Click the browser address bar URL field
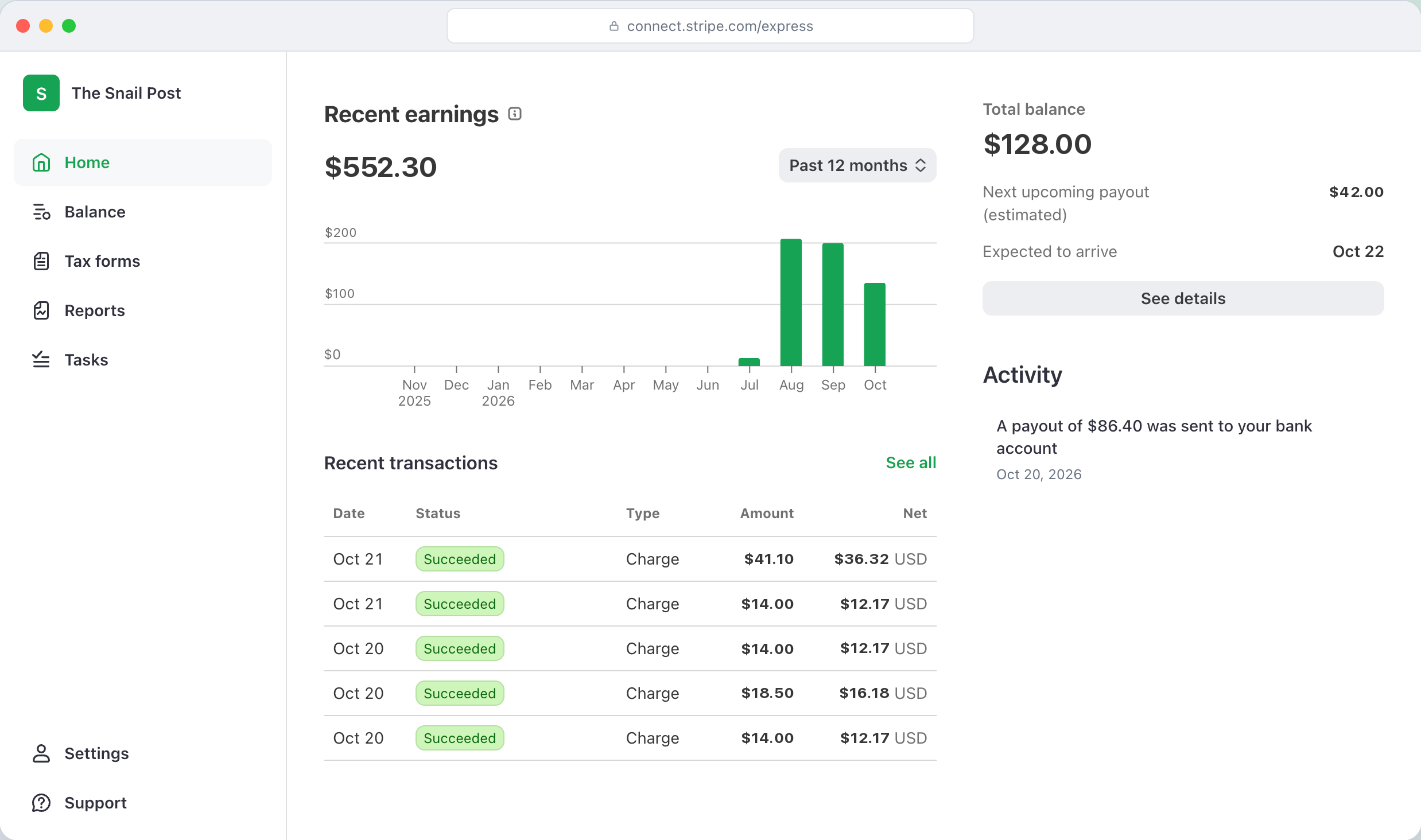This screenshot has height=840, width=1421. (x=710, y=26)
